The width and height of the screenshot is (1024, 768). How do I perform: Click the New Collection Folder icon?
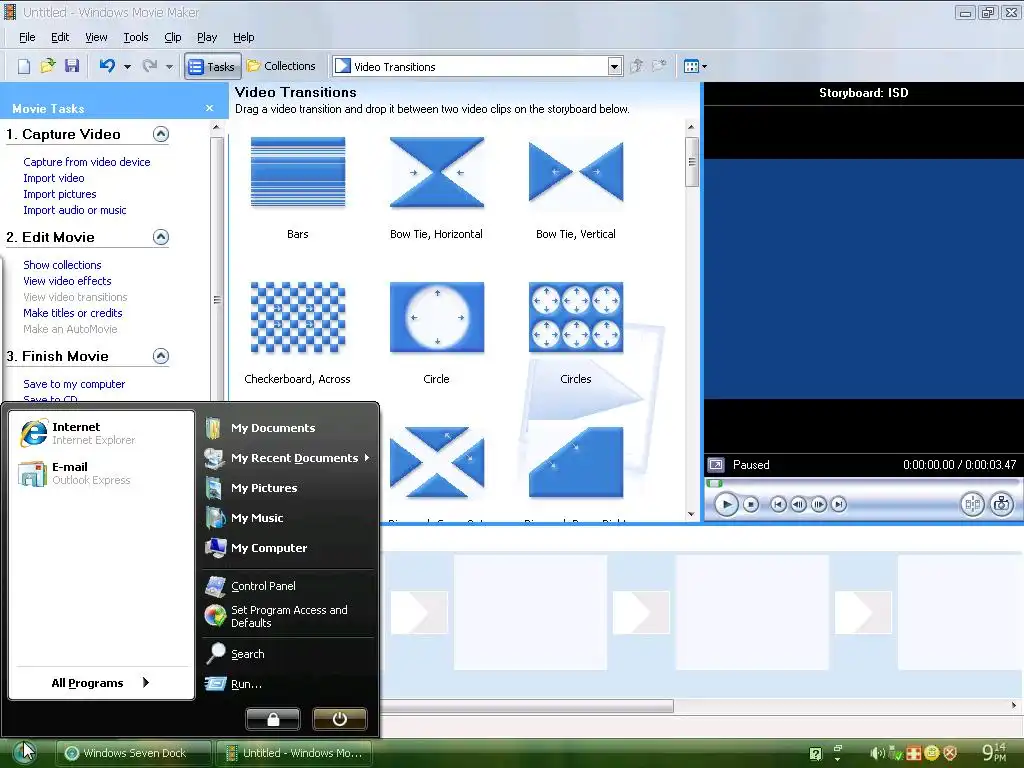[x=659, y=66]
